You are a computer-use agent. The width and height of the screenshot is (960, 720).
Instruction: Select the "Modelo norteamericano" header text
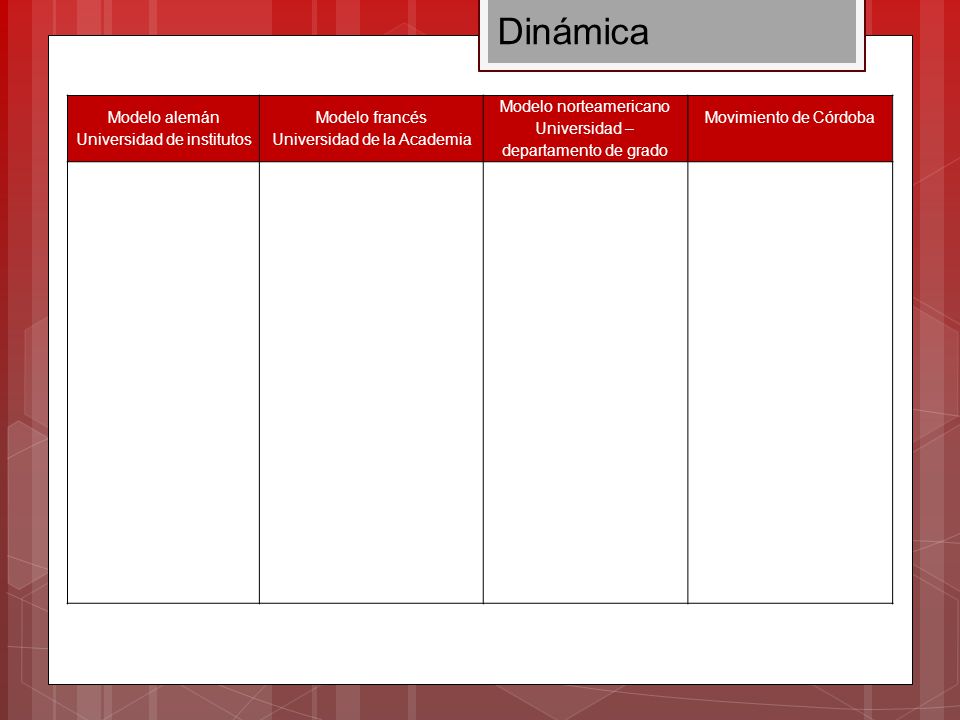point(585,107)
